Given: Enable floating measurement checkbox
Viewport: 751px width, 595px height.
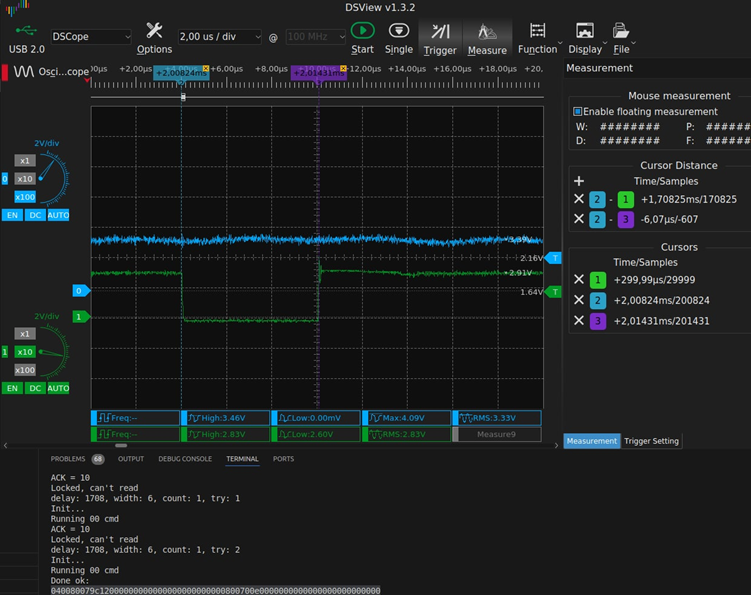Looking at the screenshot, I should [578, 112].
